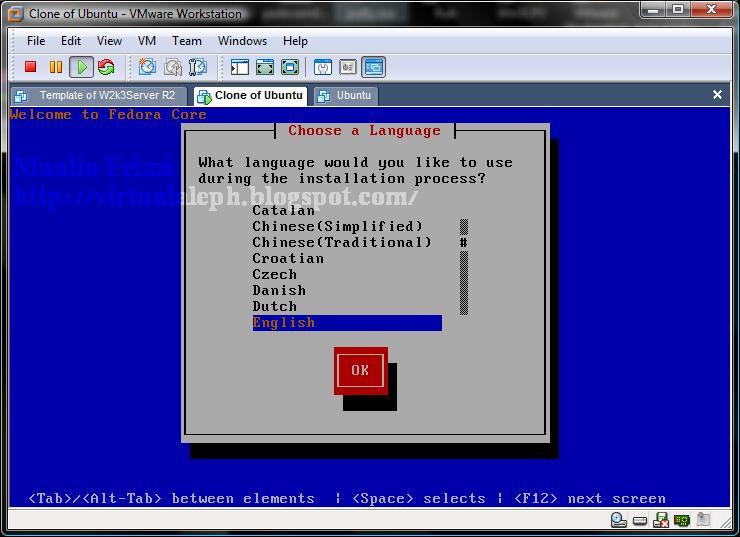Open the VM menu
The width and height of the screenshot is (740, 537).
click(x=147, y=41)
